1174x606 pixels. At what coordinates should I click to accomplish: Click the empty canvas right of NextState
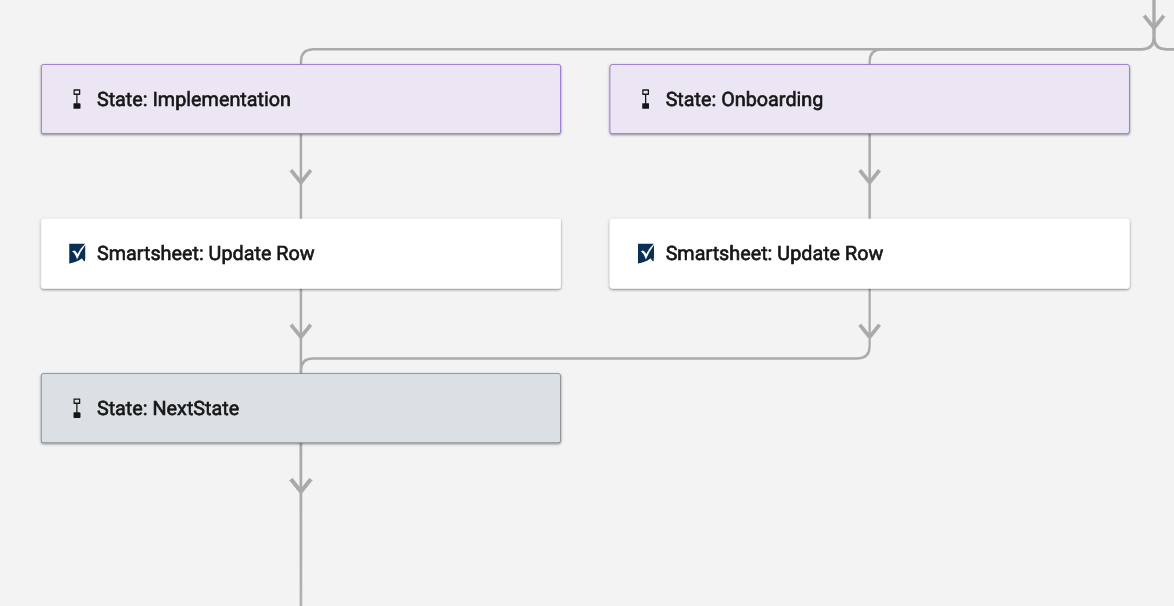pyautogui.click(x=861, y=449)
